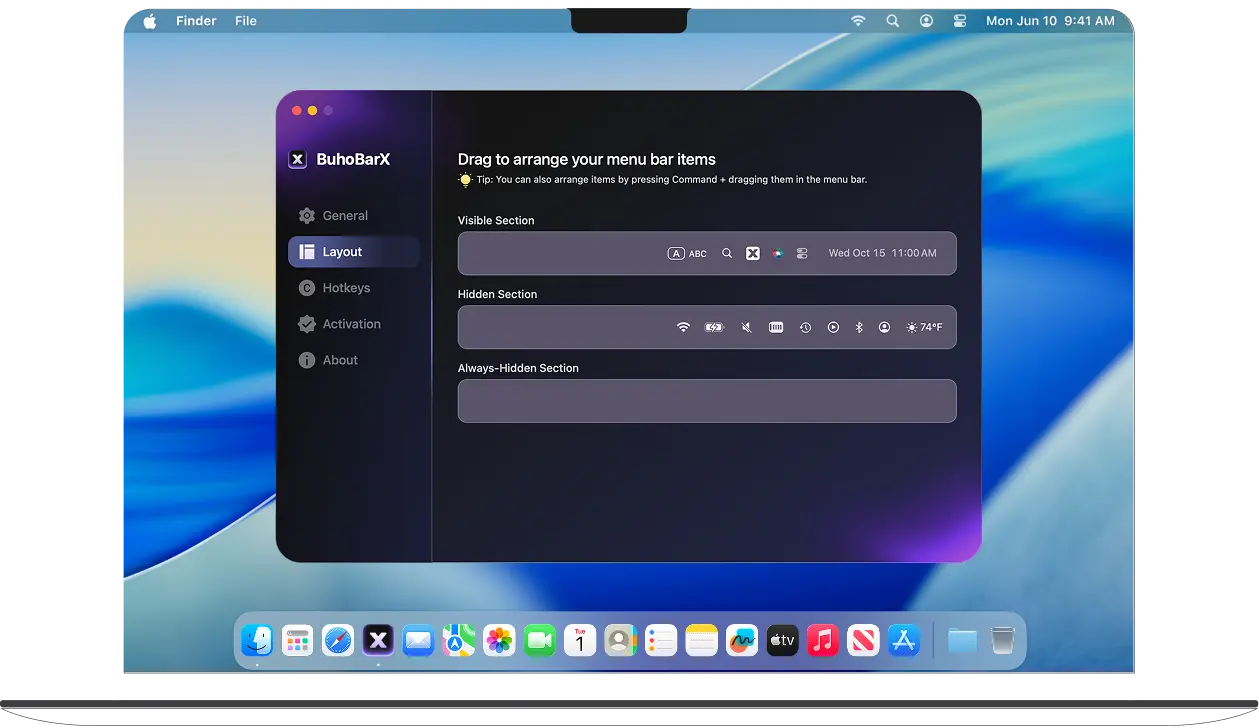The image size is (1259, 728).
Task: Open the File menu in menu bar
Action: point(246,21)
